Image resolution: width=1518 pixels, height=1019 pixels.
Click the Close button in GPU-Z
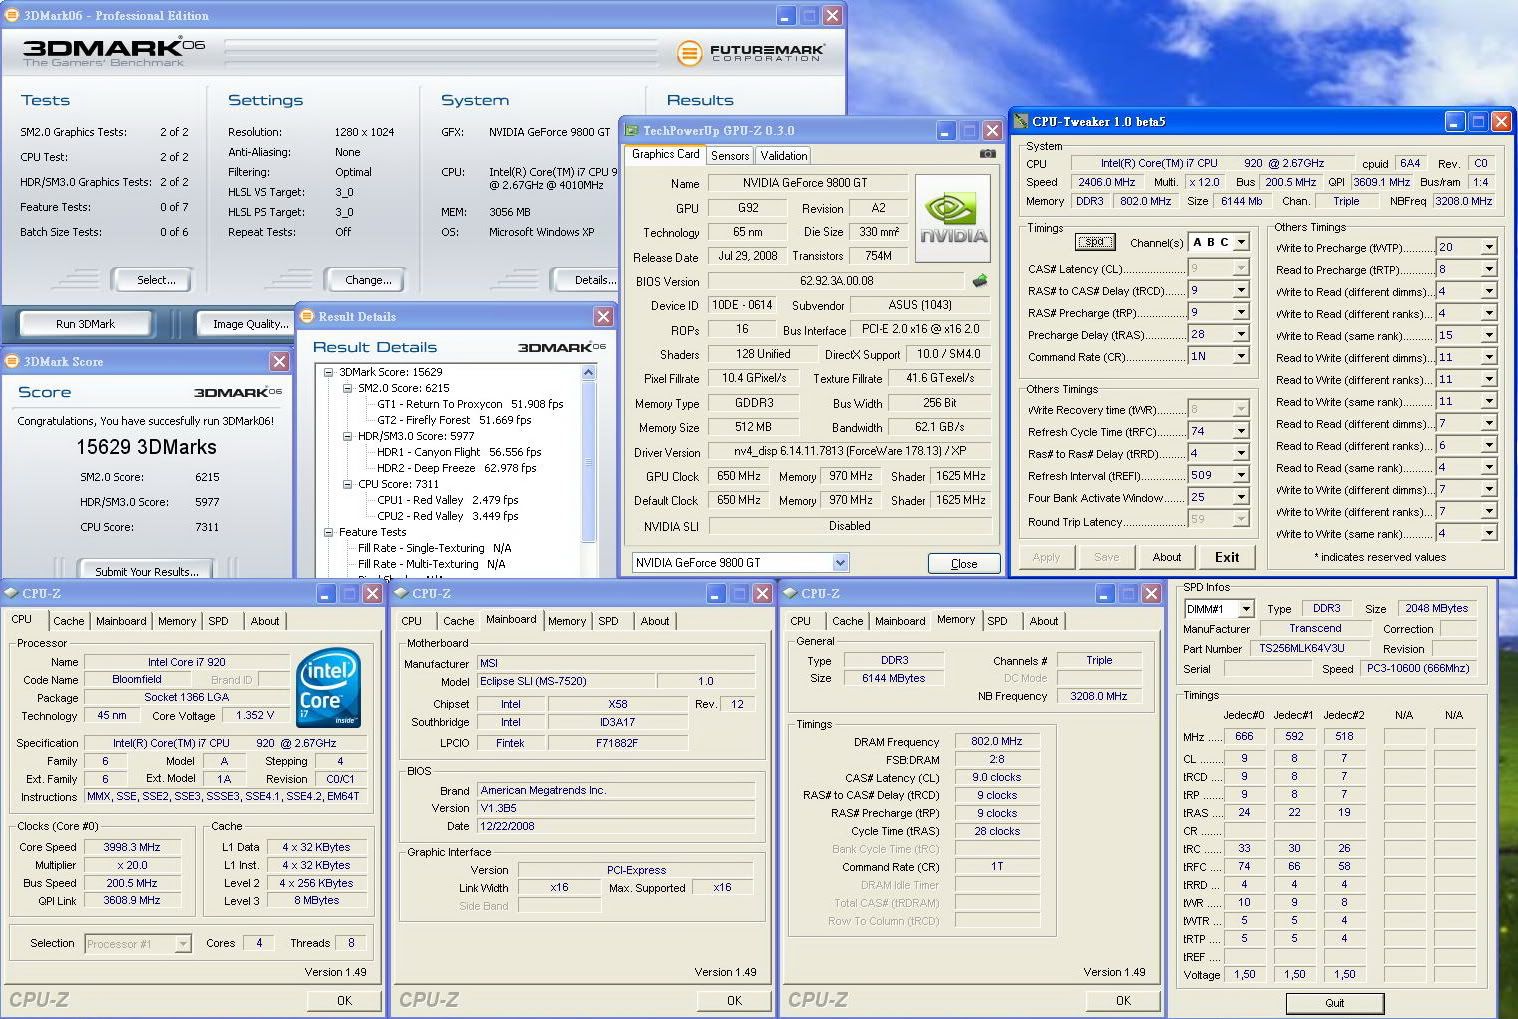(964, 564)
